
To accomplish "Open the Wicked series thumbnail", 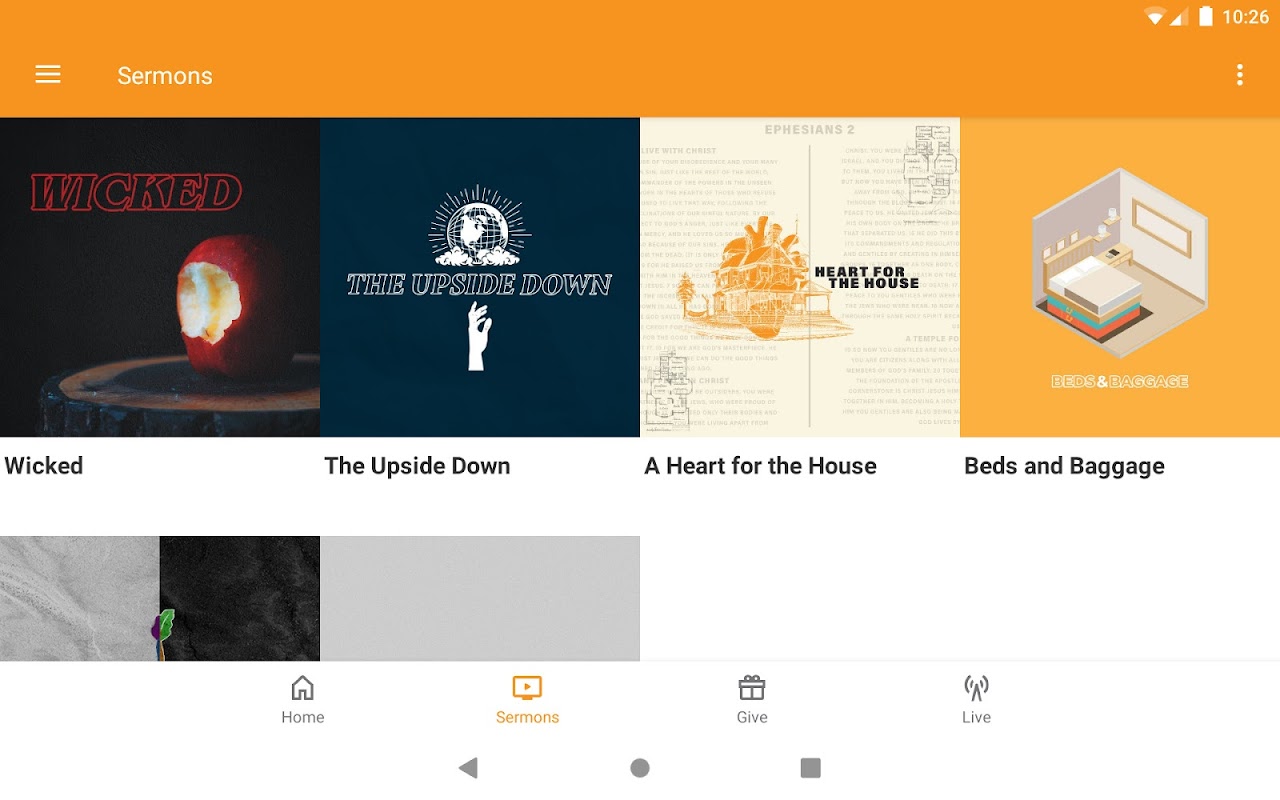I will 160,277.
